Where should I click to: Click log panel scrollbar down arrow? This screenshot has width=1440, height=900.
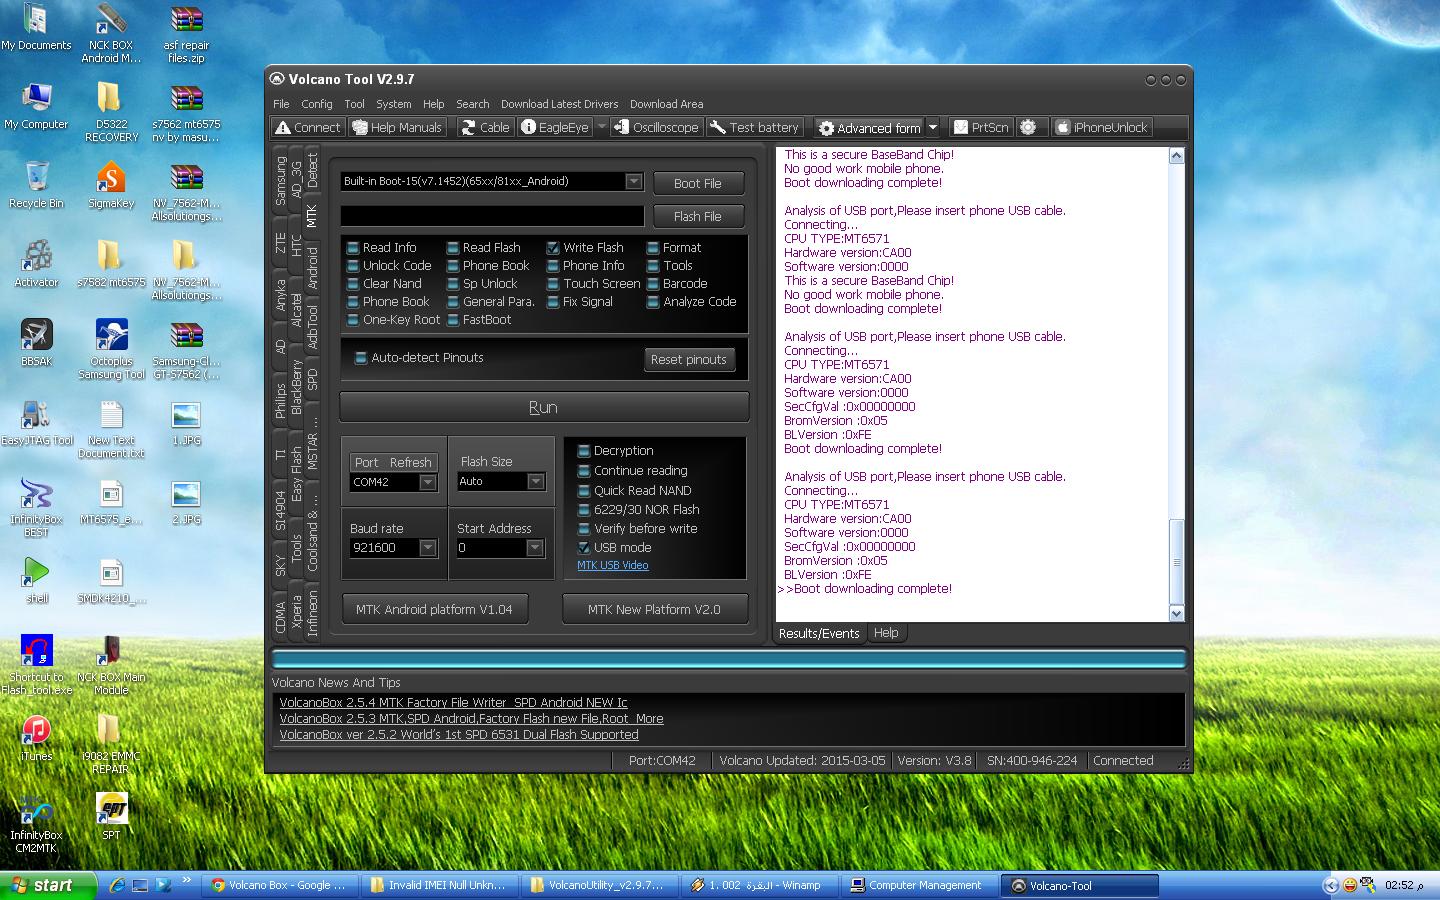pyautogui.click(x=1176, y=614)
